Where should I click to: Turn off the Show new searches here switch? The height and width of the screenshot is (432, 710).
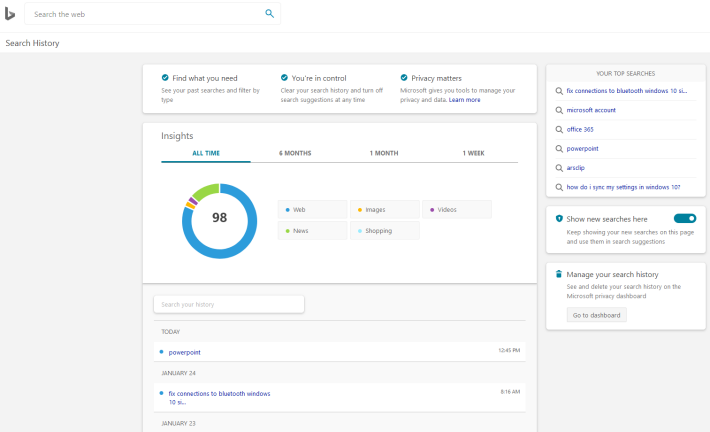[685, 218]
